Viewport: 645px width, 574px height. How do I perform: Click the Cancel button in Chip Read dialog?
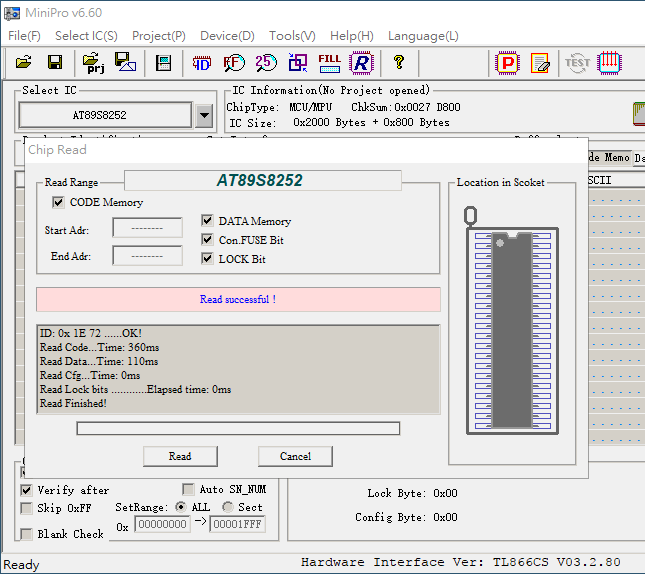[295, 456]
